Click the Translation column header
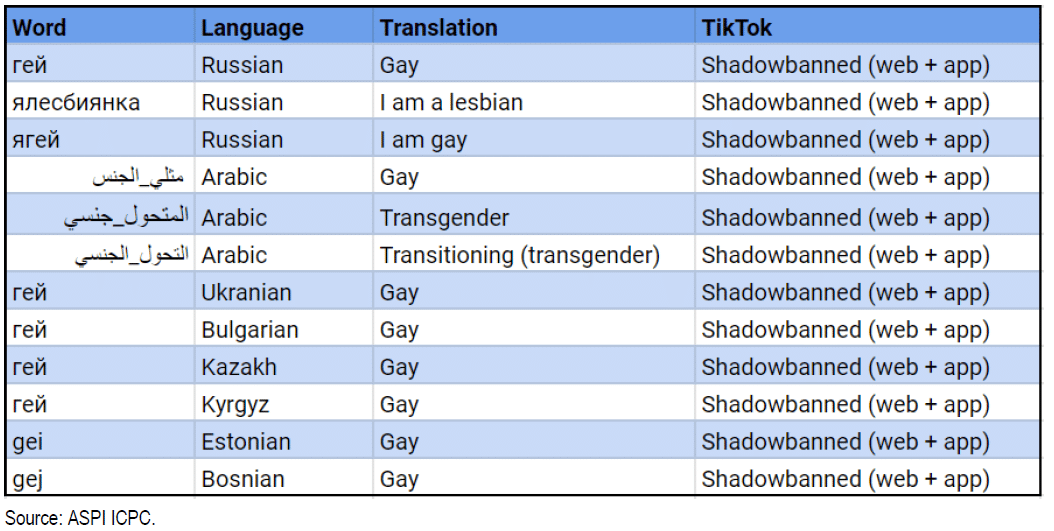Image resolution: width=1054 pixels, height=531 pixels. (438, 28)
